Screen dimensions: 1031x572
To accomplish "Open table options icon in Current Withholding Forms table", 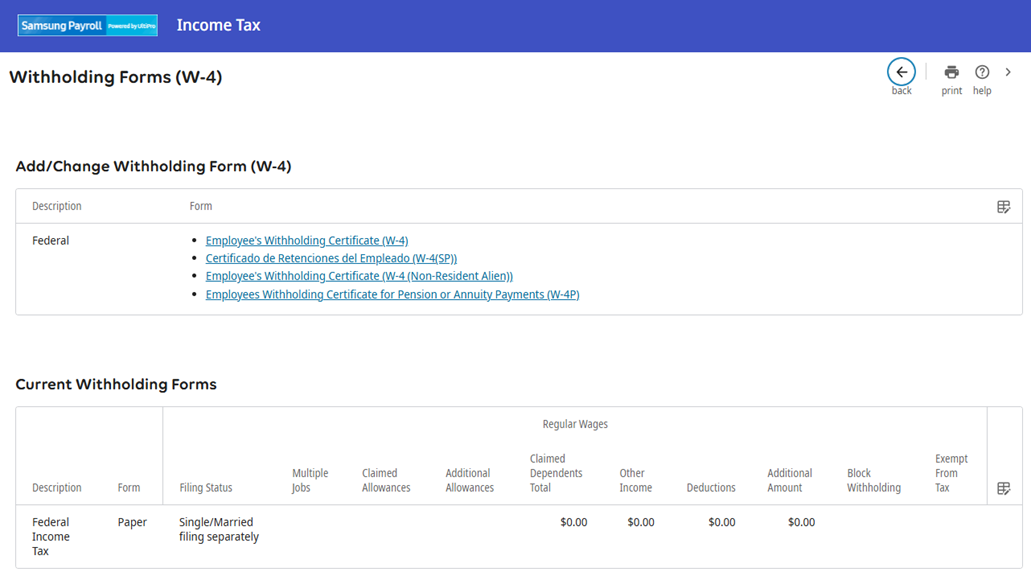I will [x=1003, y=488].
